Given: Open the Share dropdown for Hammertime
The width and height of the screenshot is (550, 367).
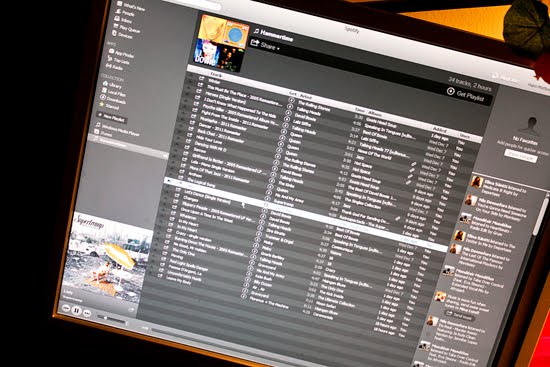Looking at the screenshot, I should [265, 45].
